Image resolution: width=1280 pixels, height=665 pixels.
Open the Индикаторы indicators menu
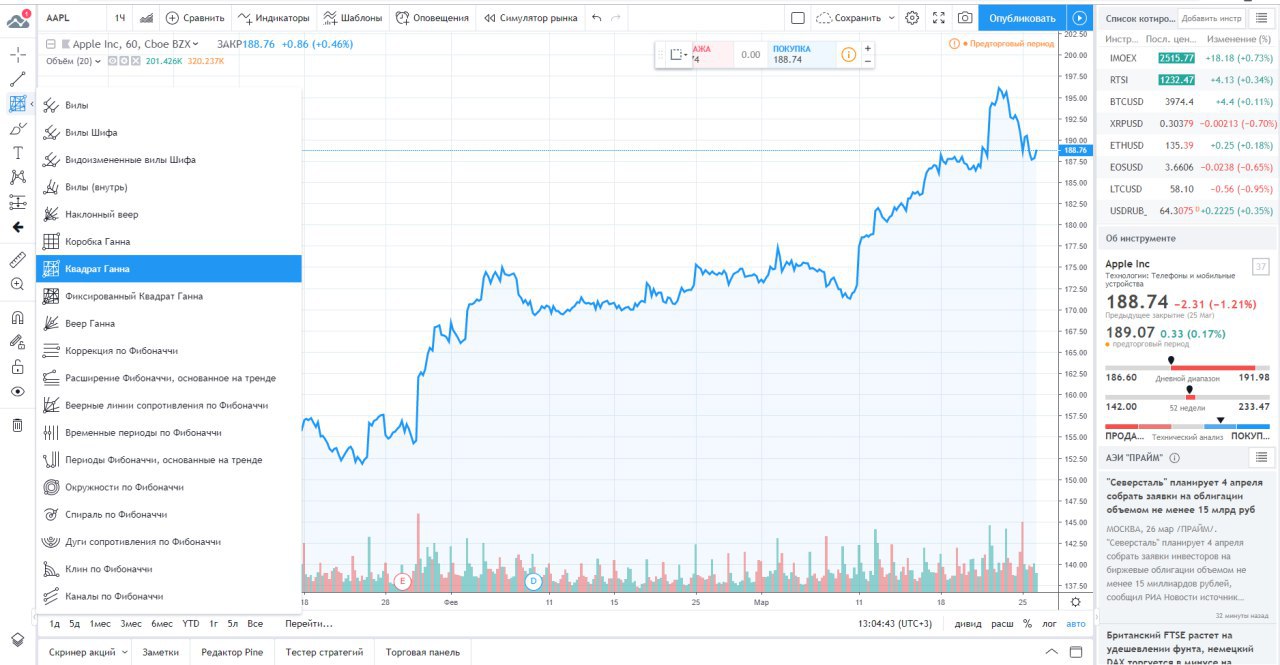(273, 18)
